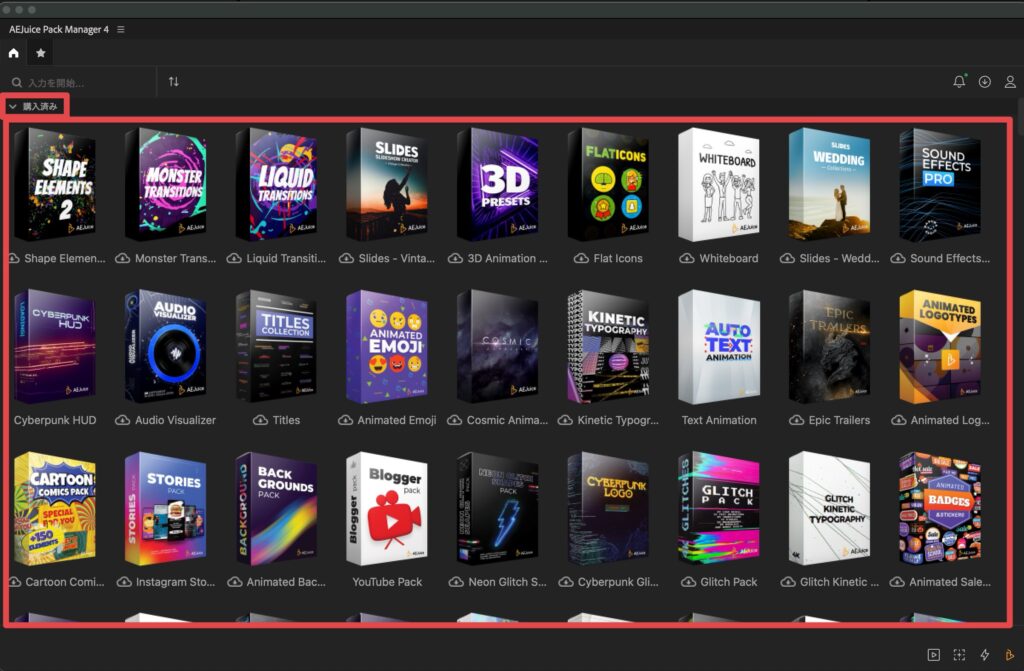This screenshot has width=1024, height=671.
Task: Download the Monster Transitions pack via cloud icon
Action: point(122,258)
